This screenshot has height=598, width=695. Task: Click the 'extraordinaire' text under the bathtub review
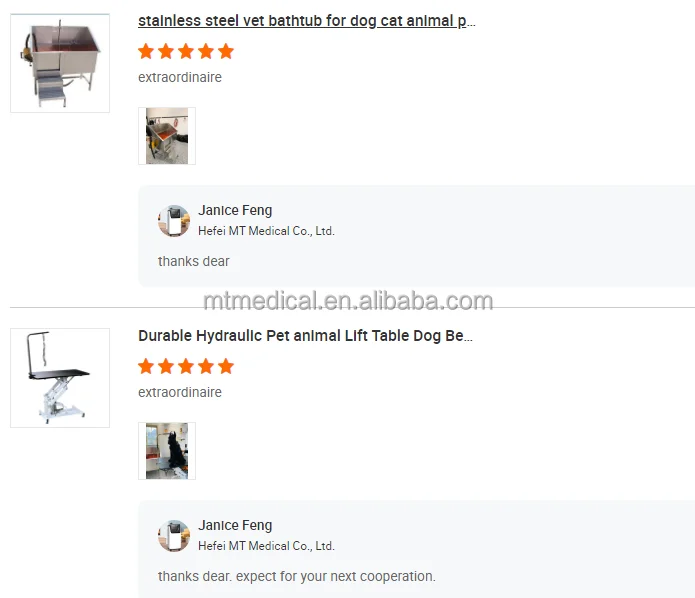point(180,77)
